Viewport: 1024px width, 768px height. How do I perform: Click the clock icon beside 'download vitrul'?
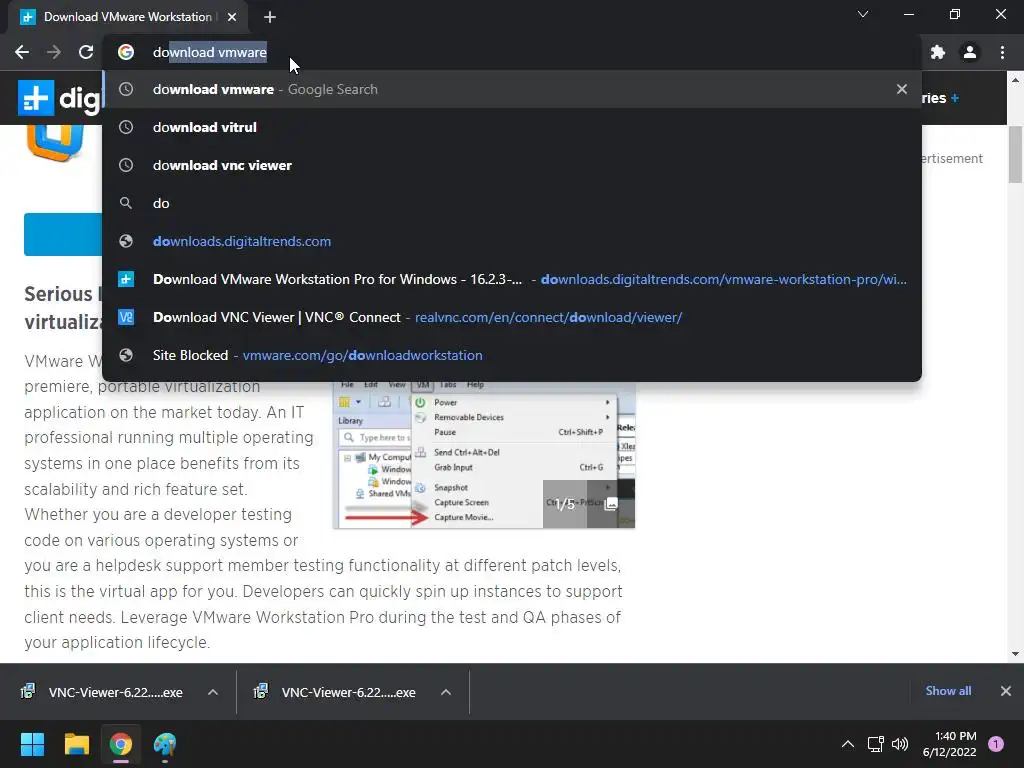coord(126,127)
